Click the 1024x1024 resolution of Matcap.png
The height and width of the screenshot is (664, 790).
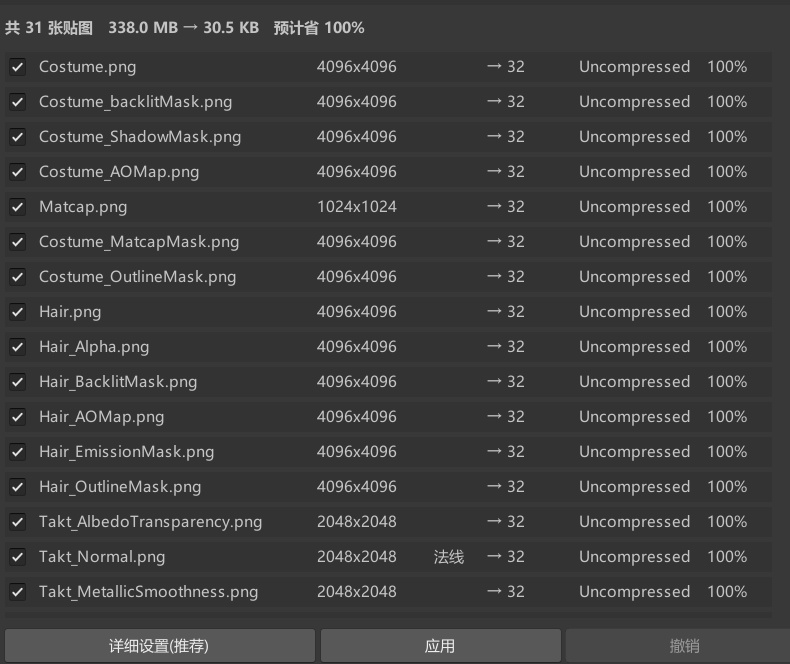[357, 207]
